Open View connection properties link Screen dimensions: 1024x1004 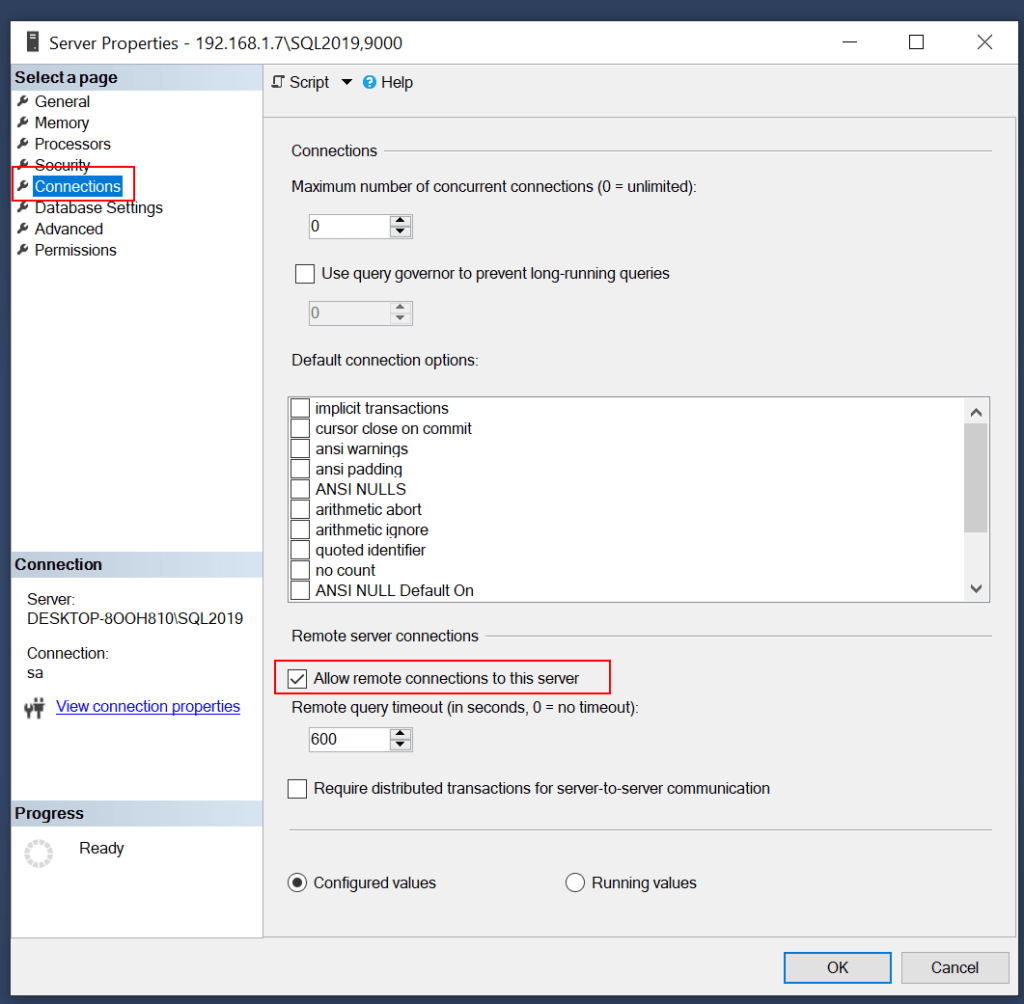pyautogui.click(x=148, y=707)
